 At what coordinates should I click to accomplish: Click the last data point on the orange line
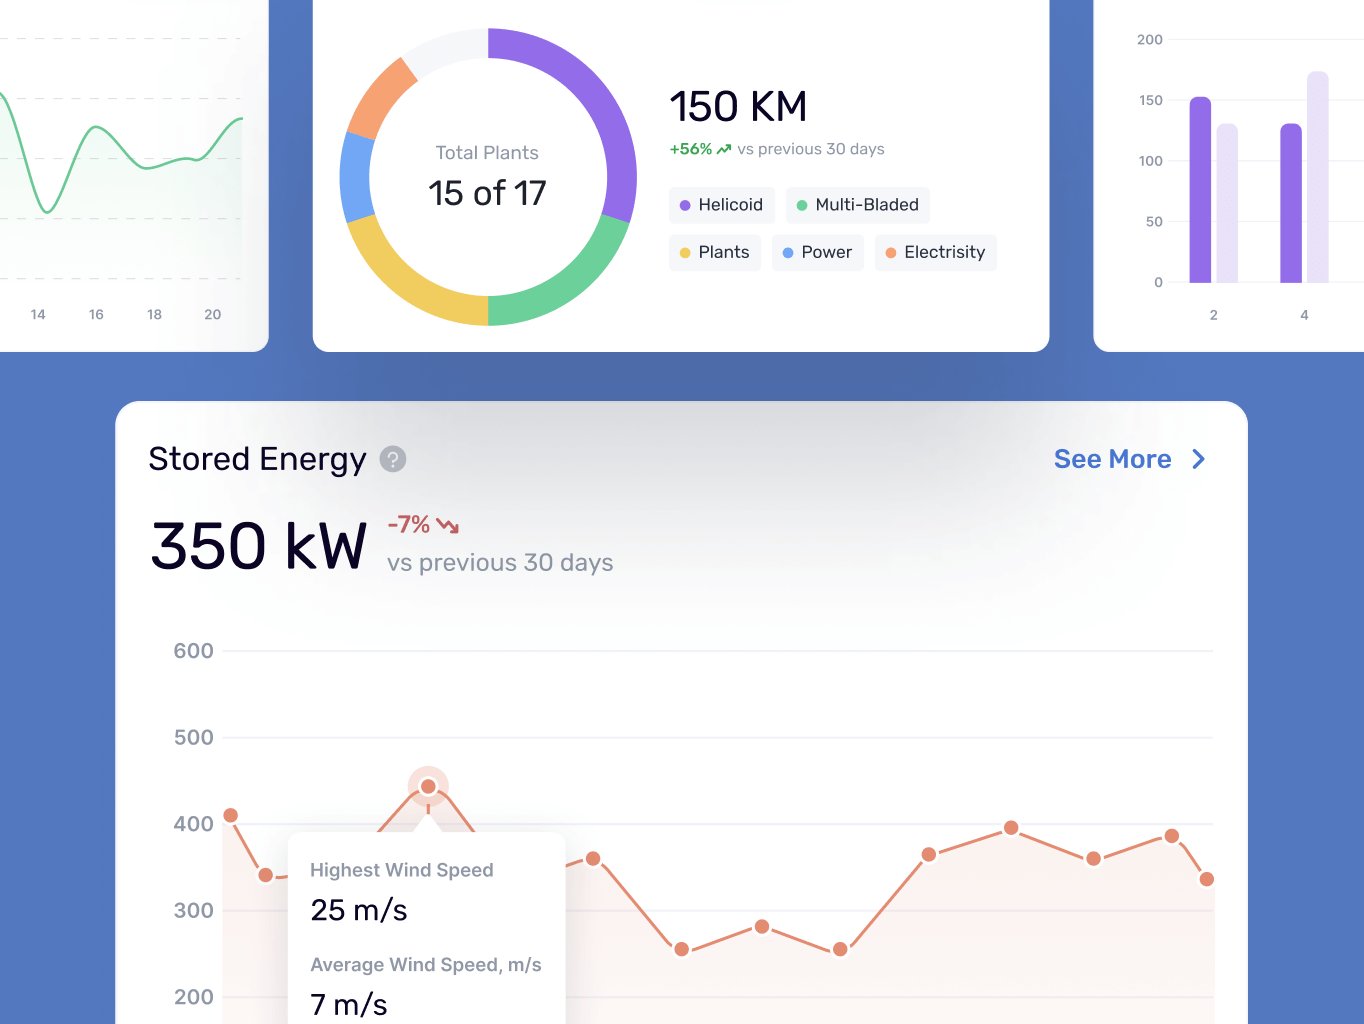click(1206, 879)
